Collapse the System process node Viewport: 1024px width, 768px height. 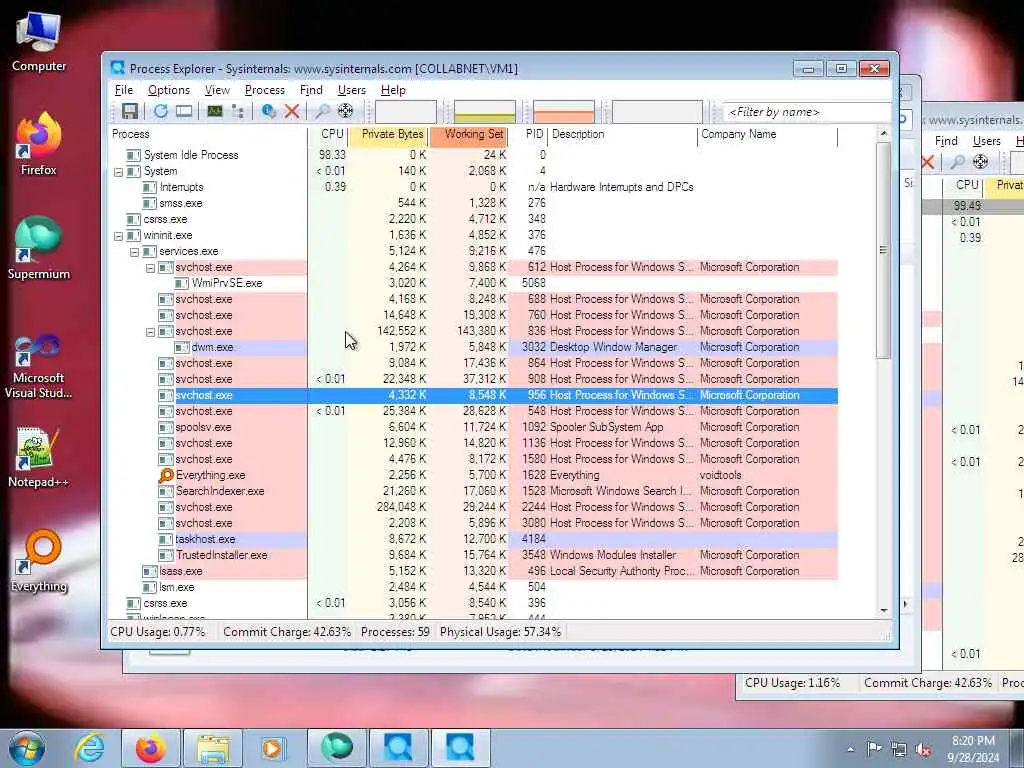coord(118,172)
